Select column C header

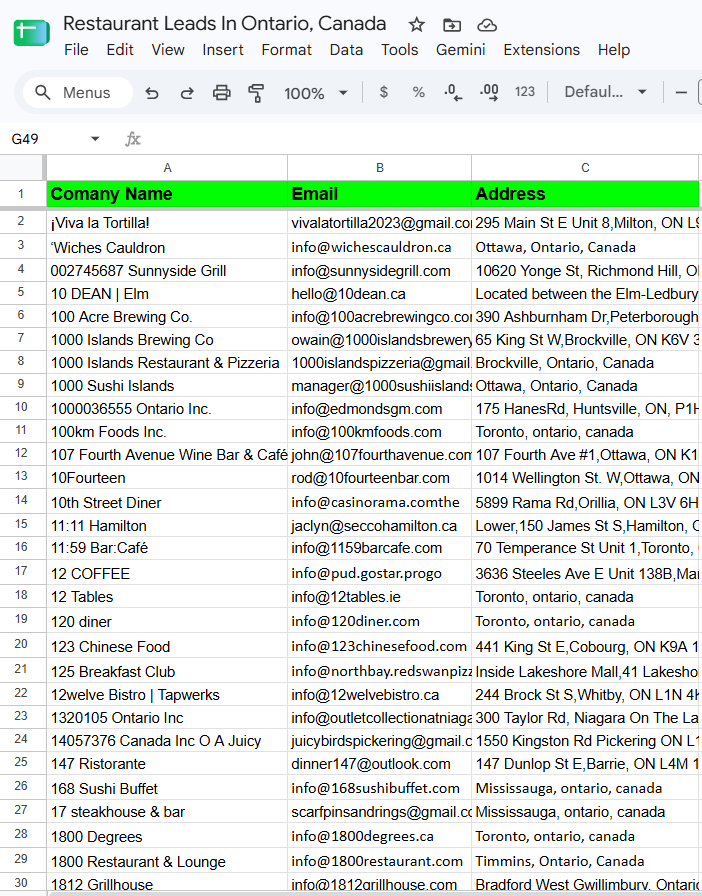pos(585,167)
